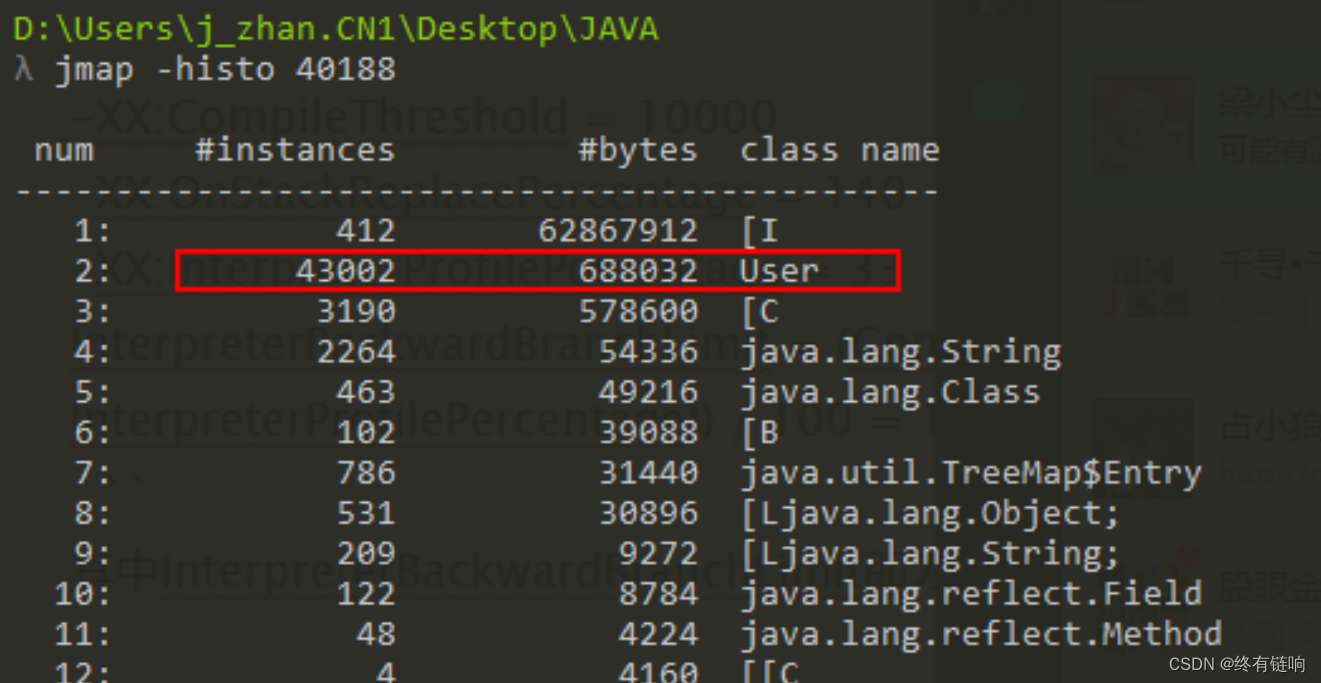
Task: Click the [Ljava.lang.String; class name
Action: 930,553
